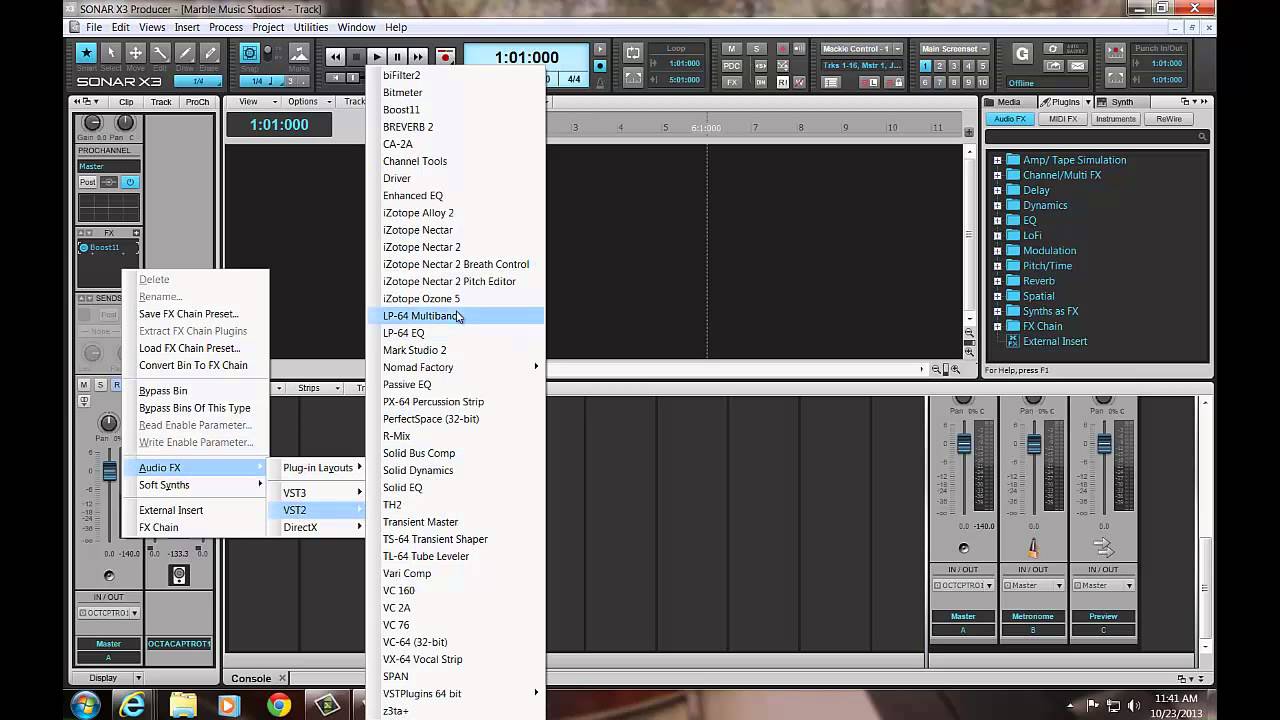Open the Utilities menu
1280x720 pixels.
pyautogui.click(x=311, y=27)
